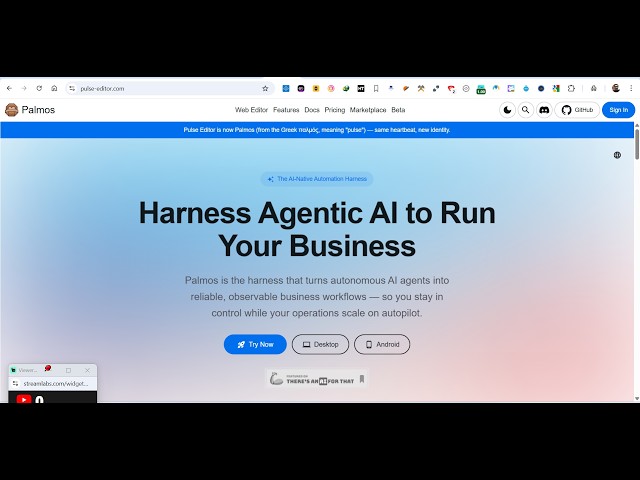Open the Discord community link
640x480 pixels.
tap(544, 110)
